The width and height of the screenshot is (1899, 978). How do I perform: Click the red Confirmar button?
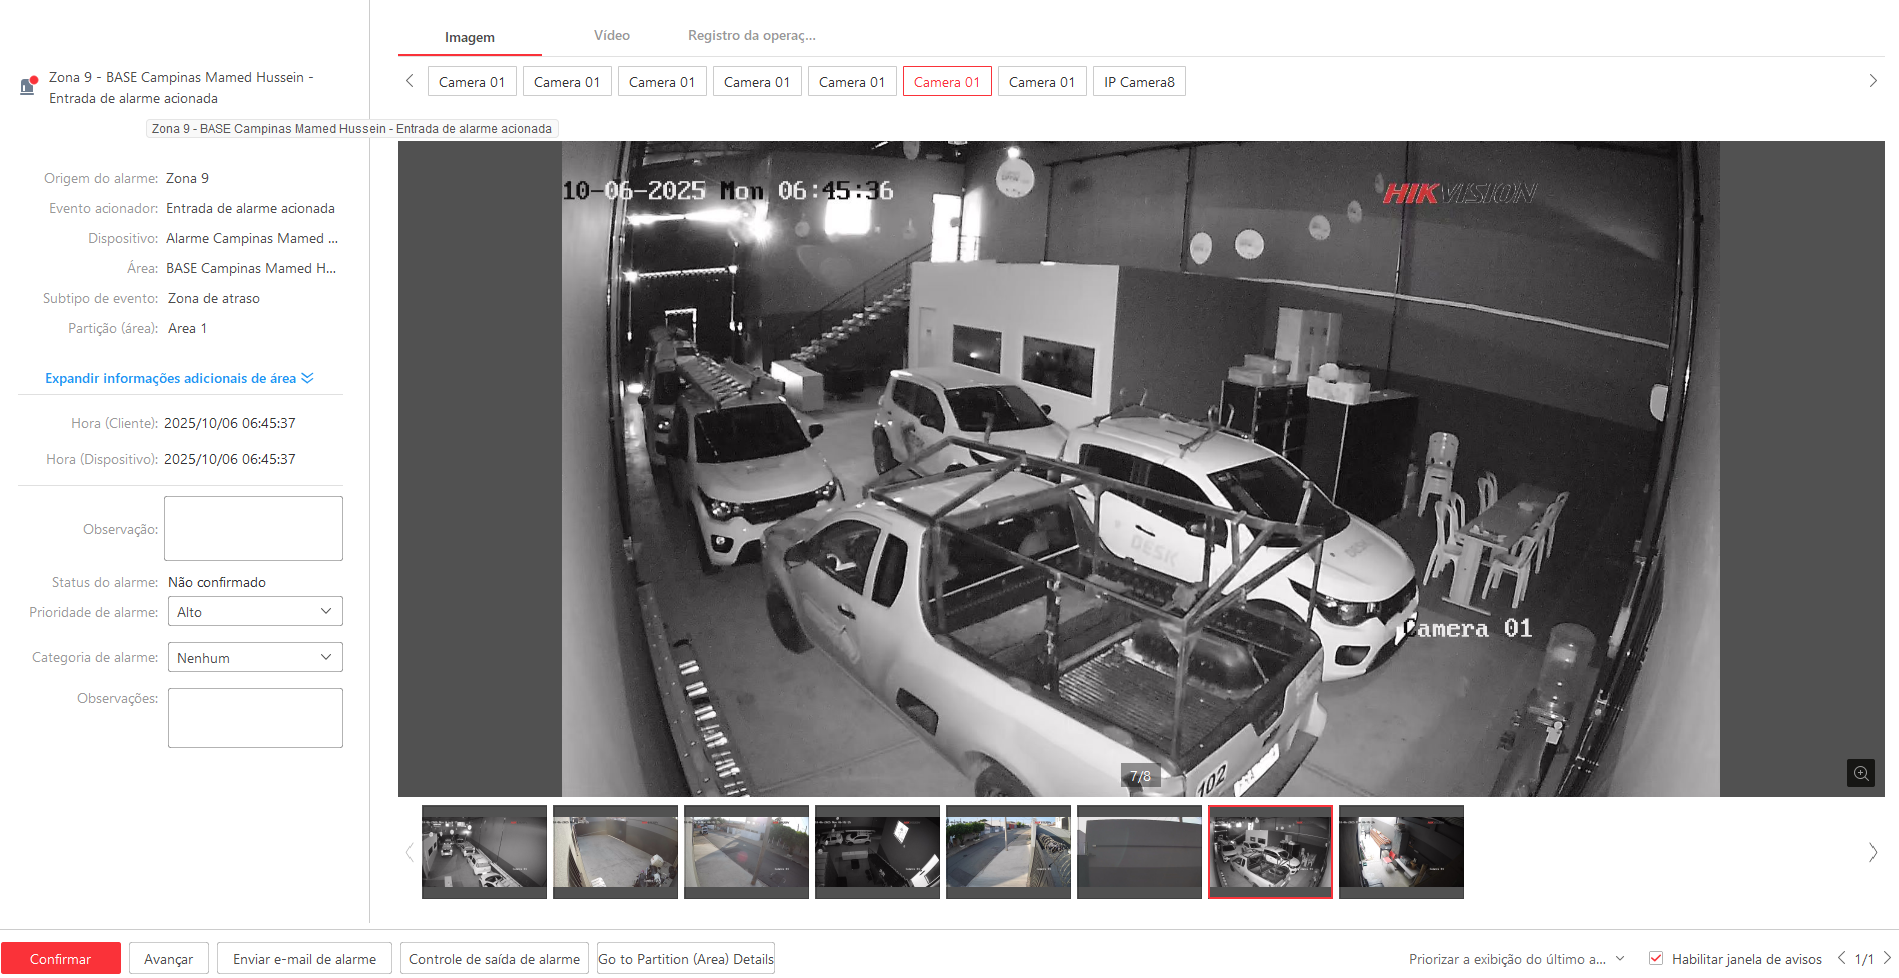[x=61, y=958]
